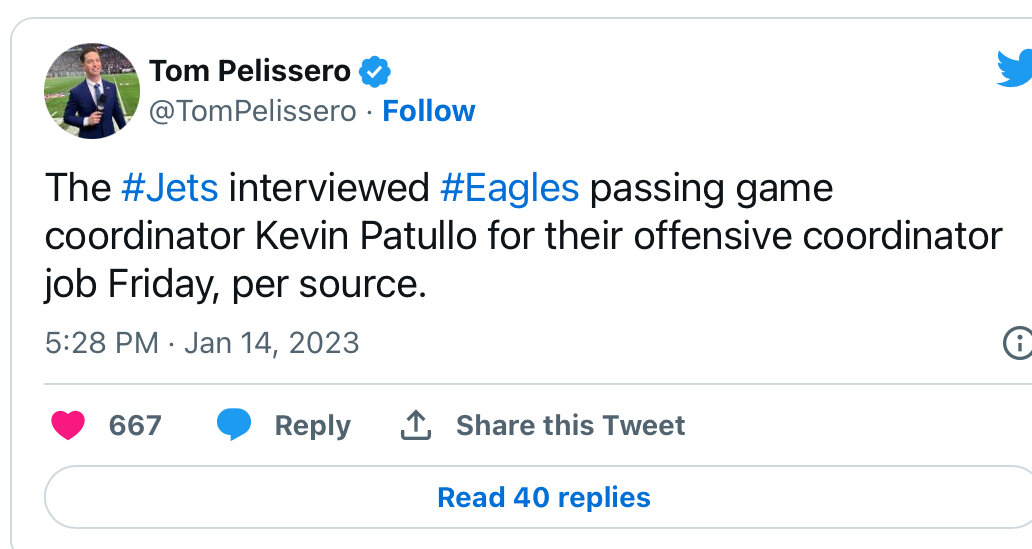Open Tom Pelissero's profile picture
The width and height of the screenshot is (1032, 549).
pyautogui.click(x=92, y=91)
